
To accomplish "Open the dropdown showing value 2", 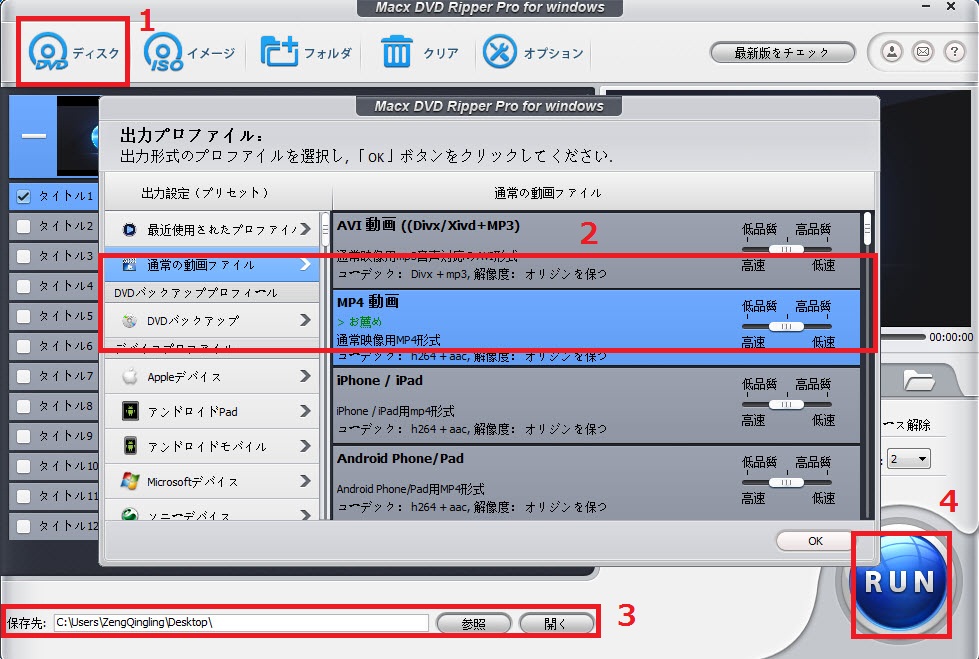I will pyautogui.click(x=909, y=459).
